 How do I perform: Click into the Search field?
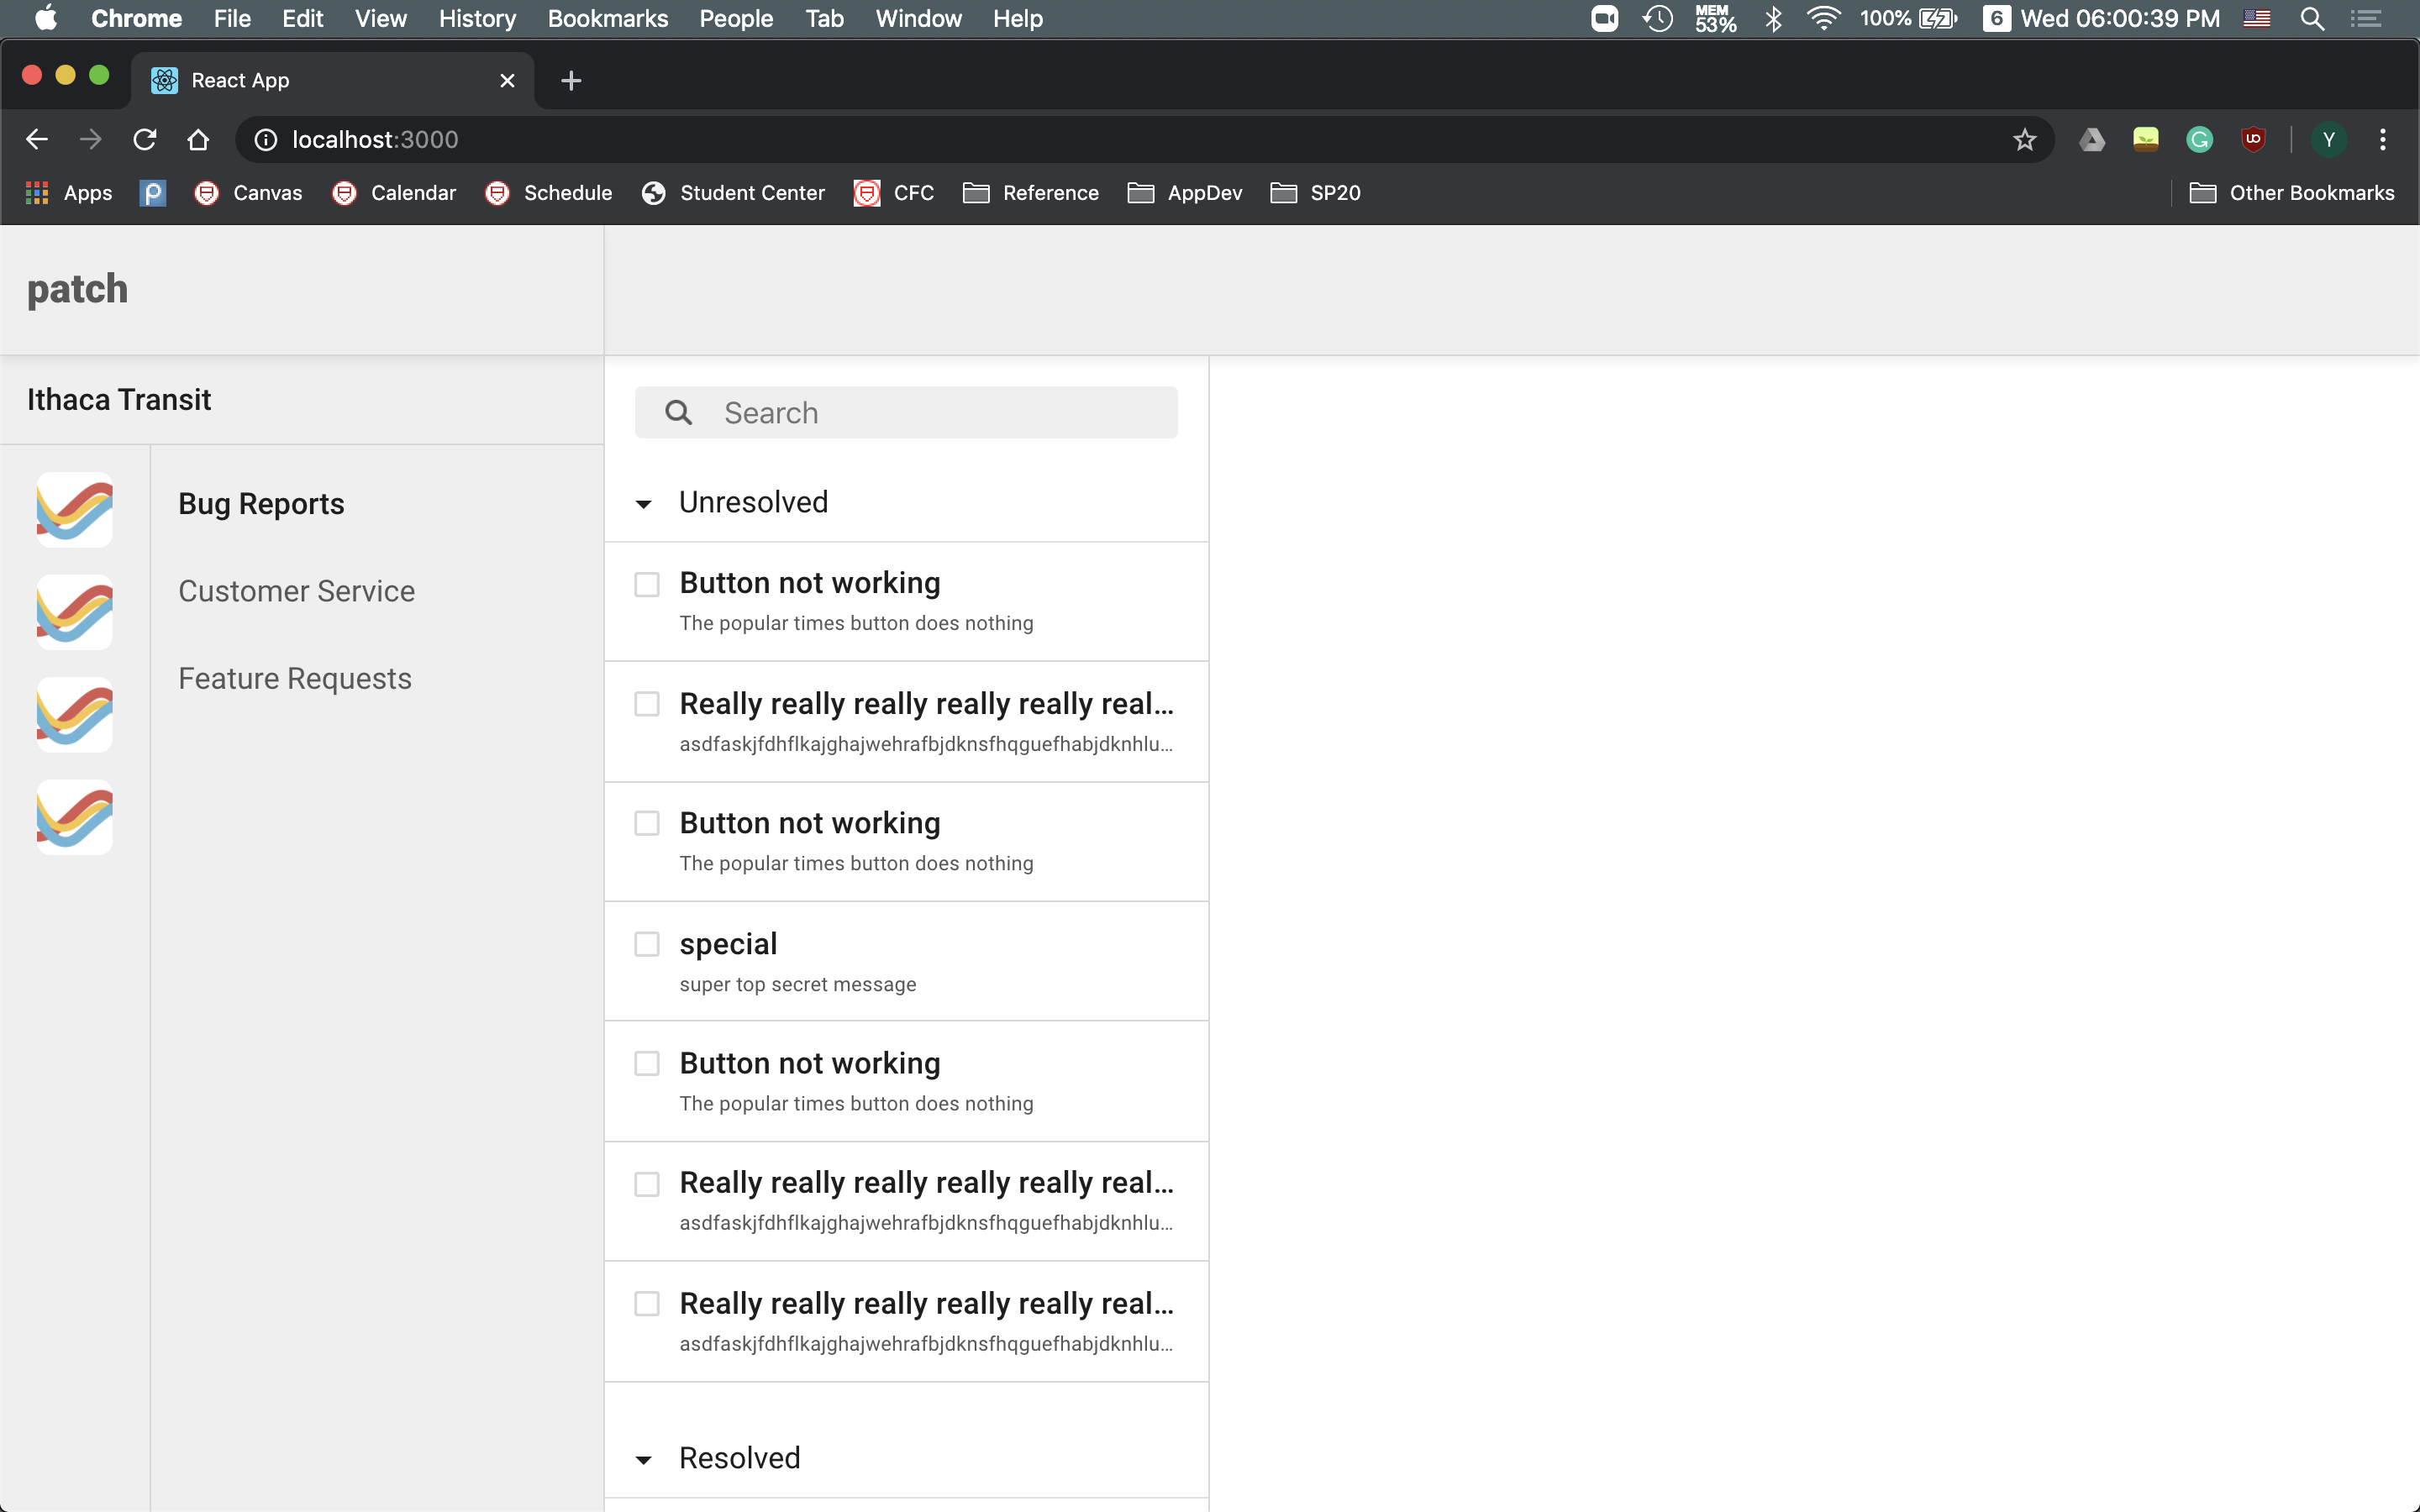(940, 413)
